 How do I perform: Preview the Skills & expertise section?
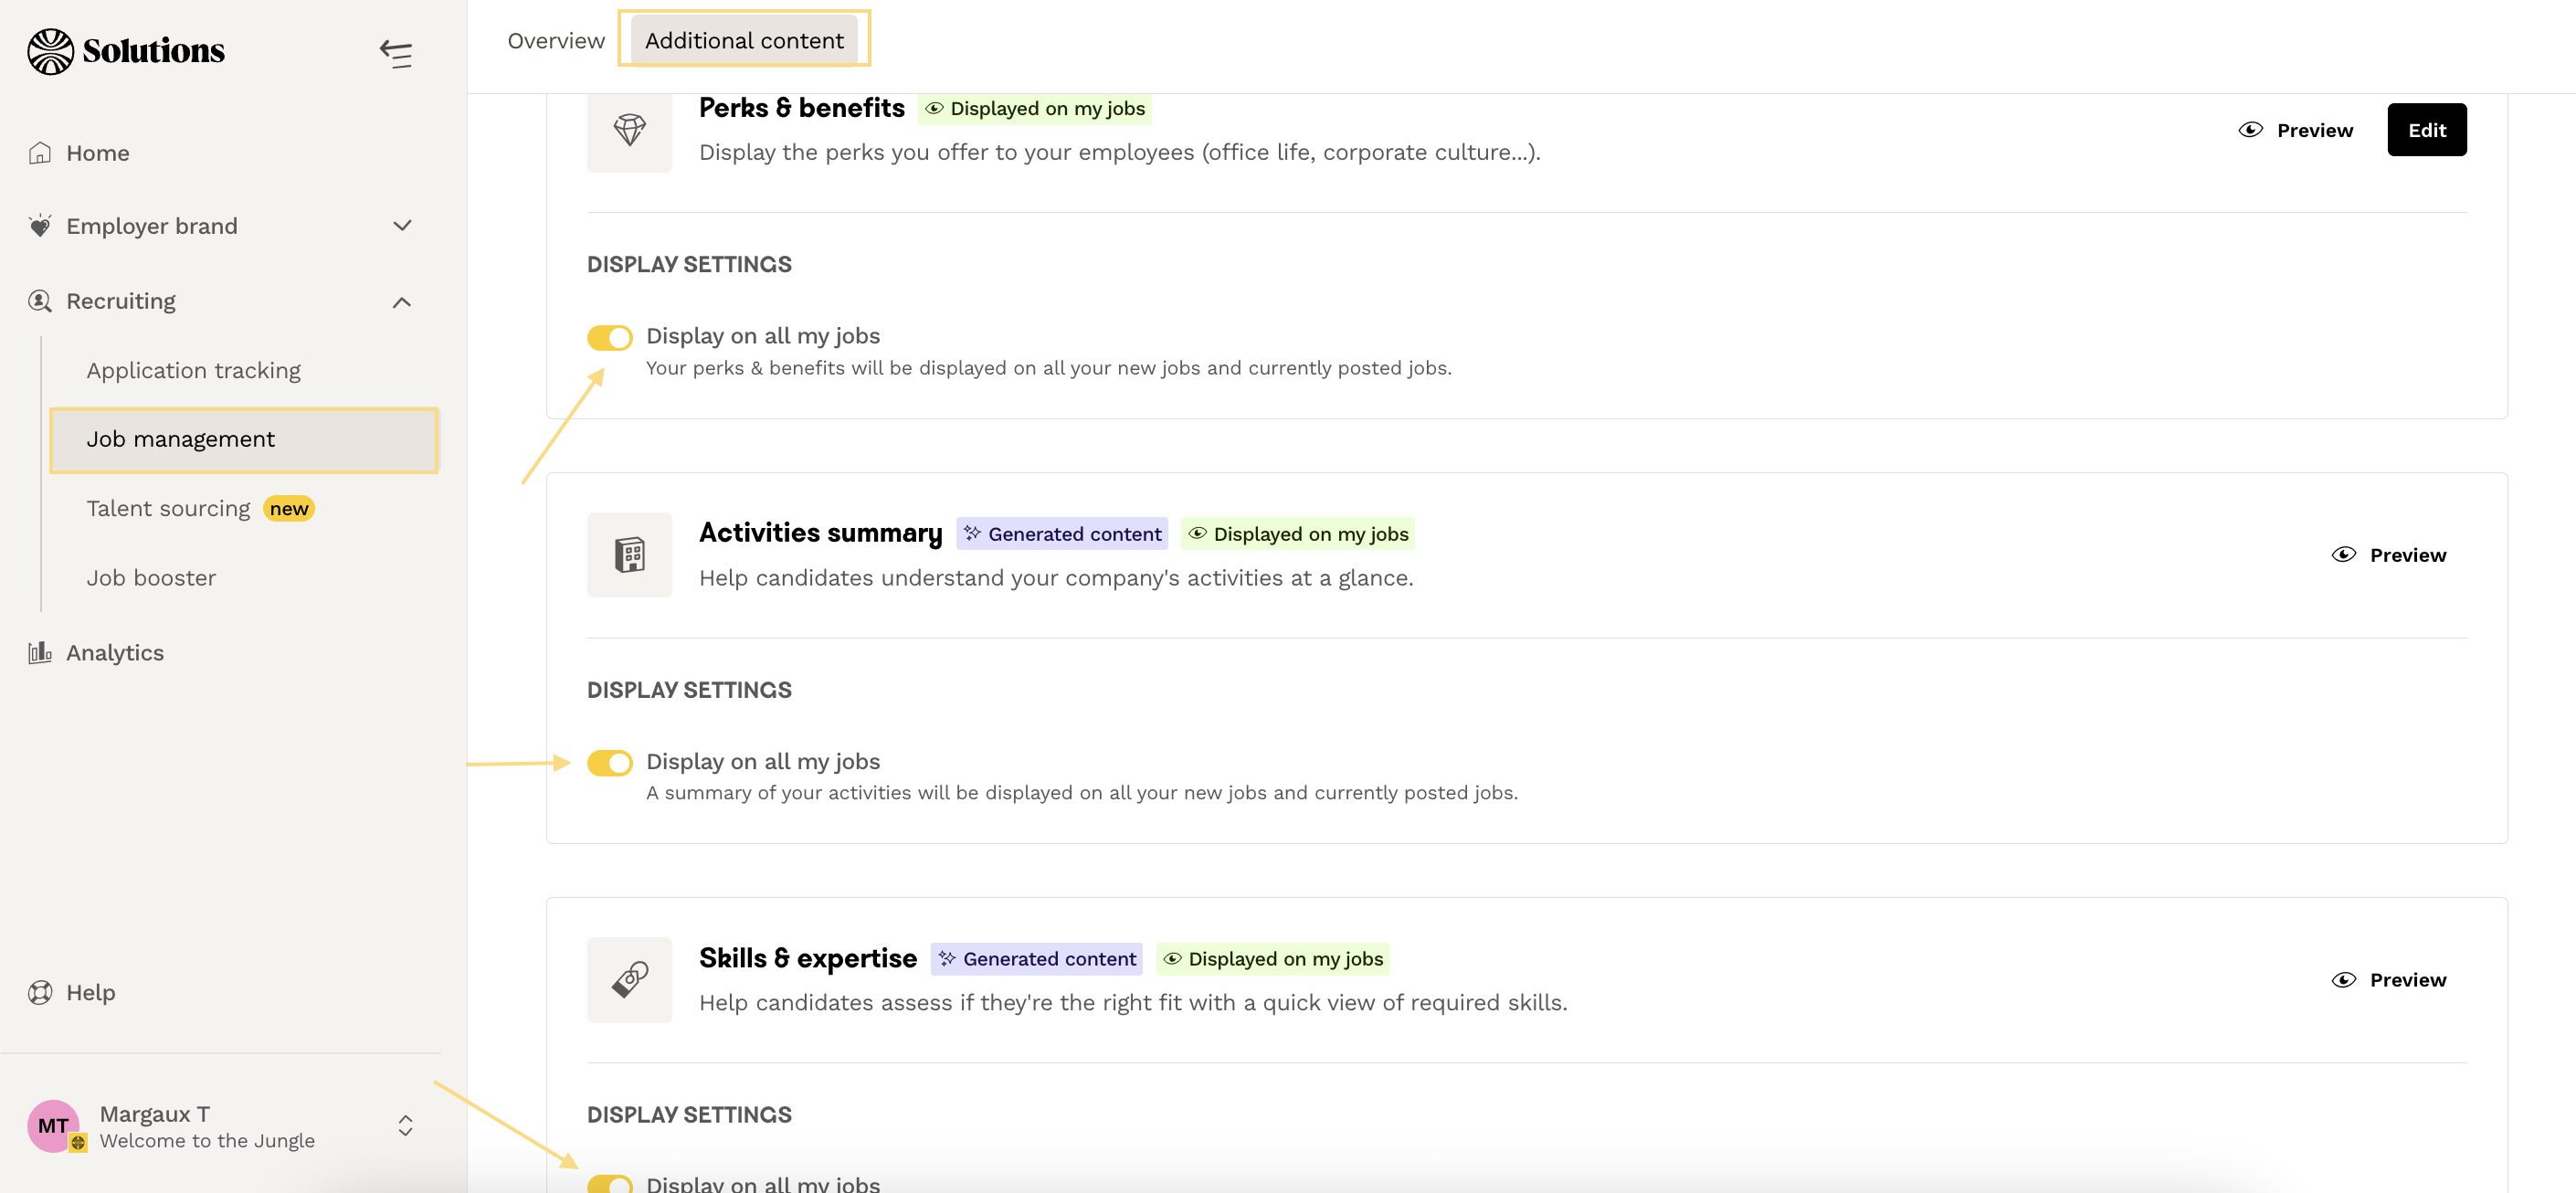click(2388, 980)
